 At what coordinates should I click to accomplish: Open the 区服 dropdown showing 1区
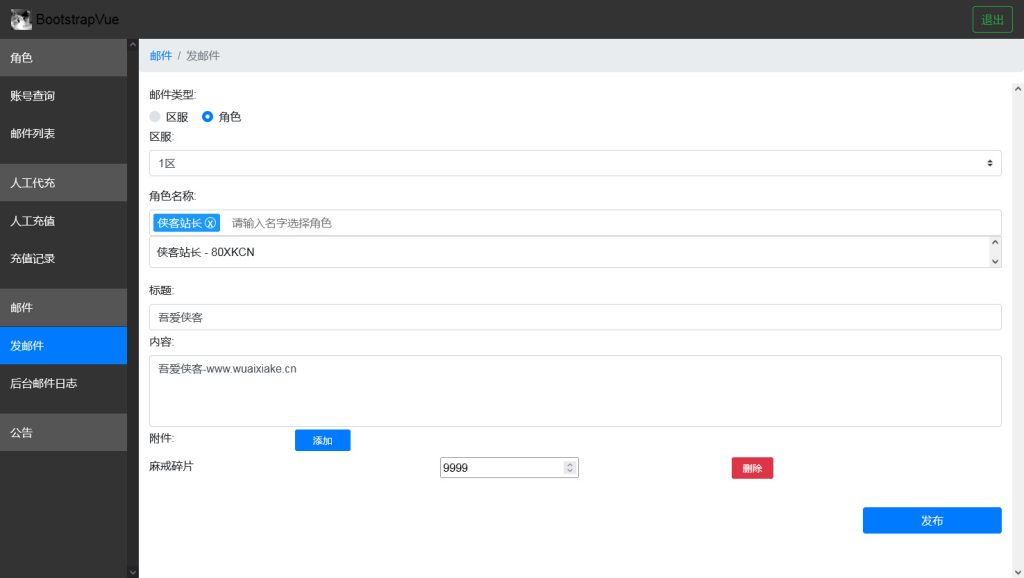[575, 163]
